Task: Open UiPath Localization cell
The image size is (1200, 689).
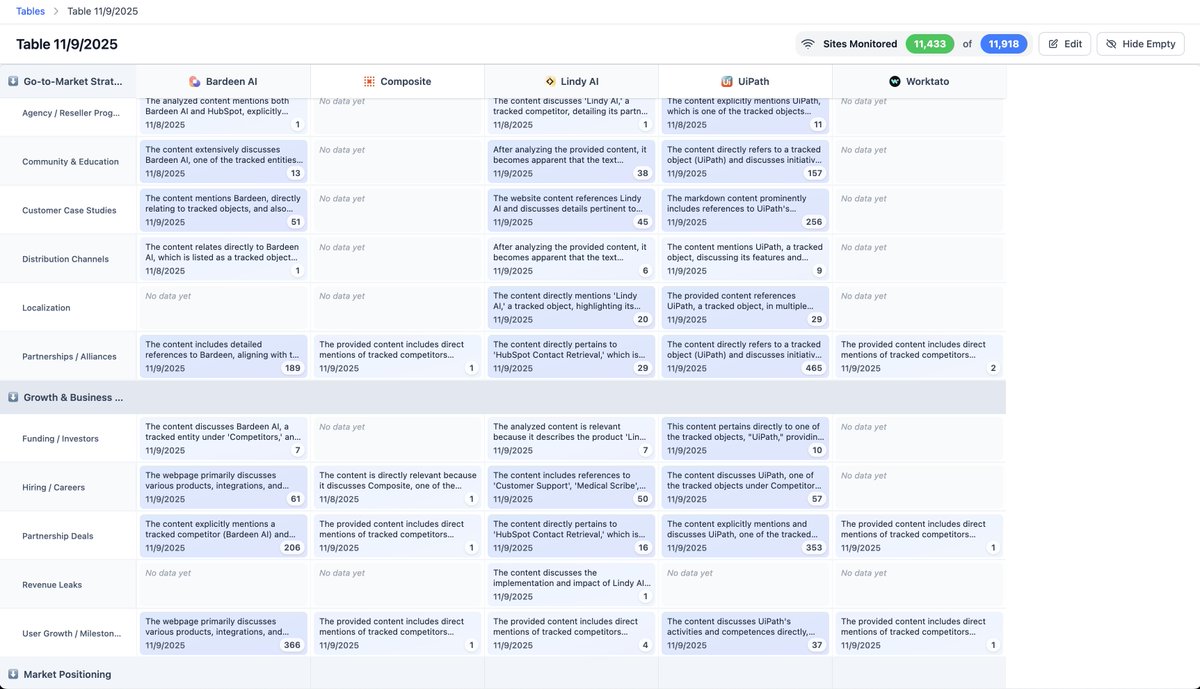Action: 745,308
